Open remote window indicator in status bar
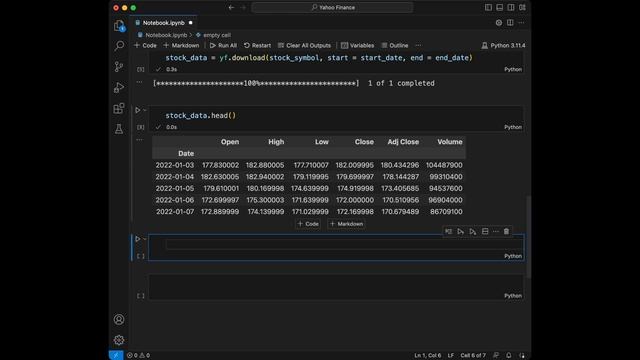 point(116,355)
